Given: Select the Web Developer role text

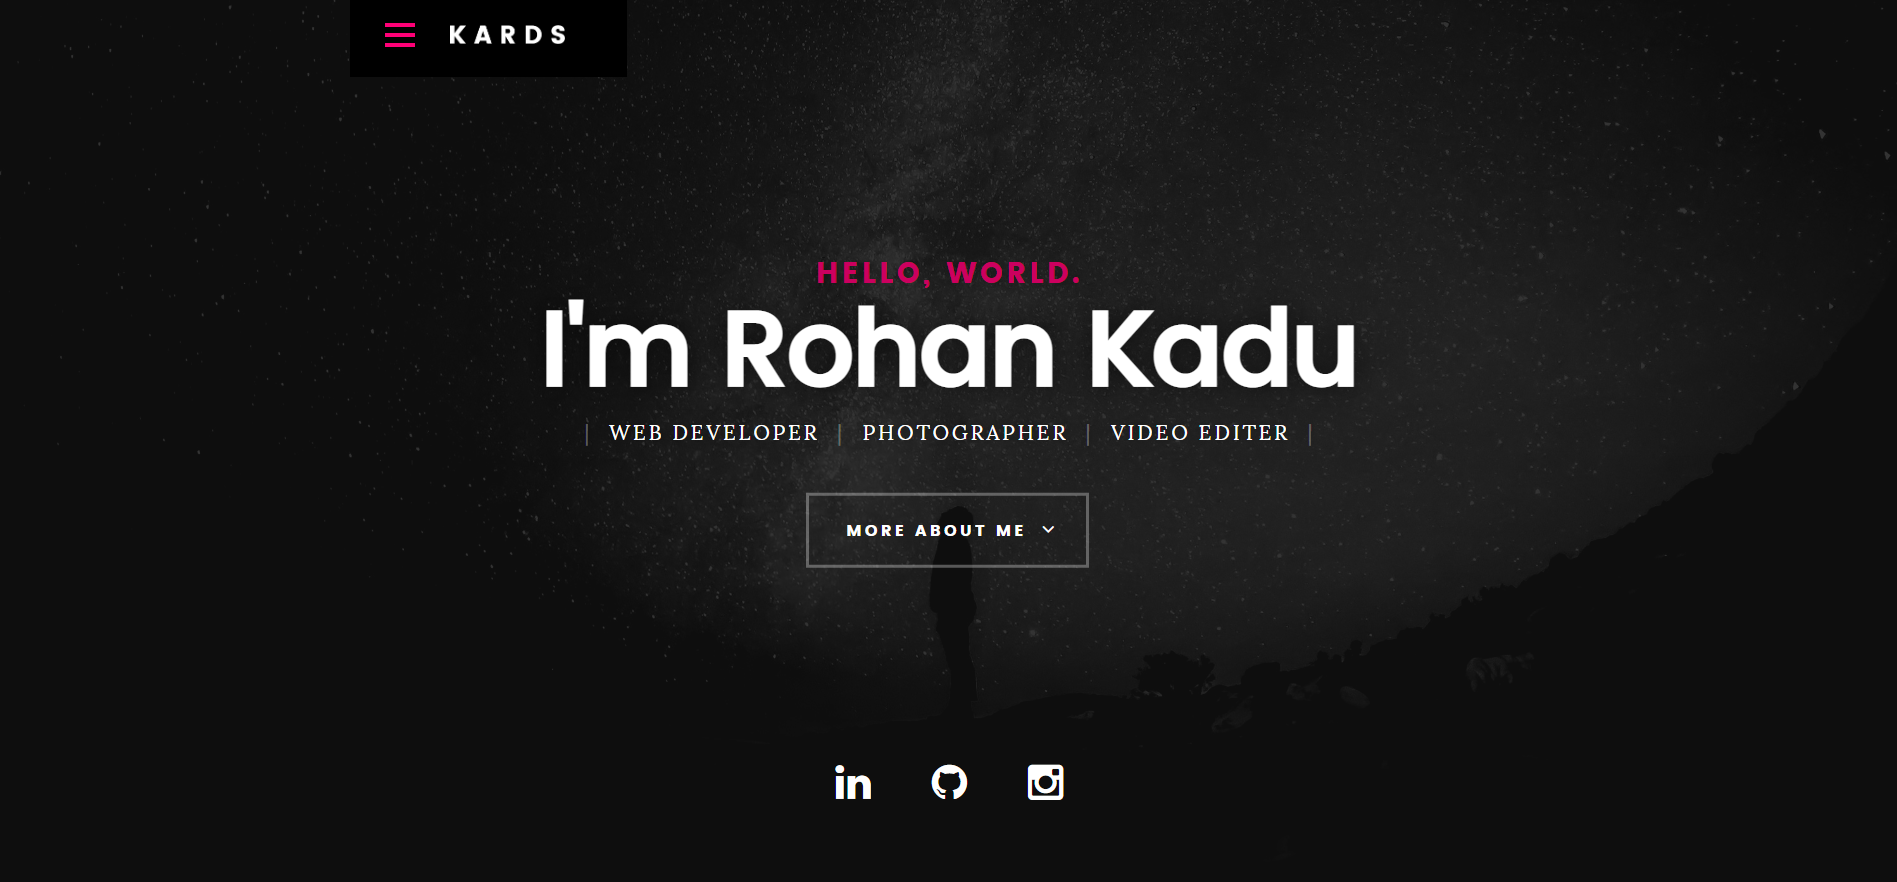Looking at the screenshot, I should pos(713,433).
